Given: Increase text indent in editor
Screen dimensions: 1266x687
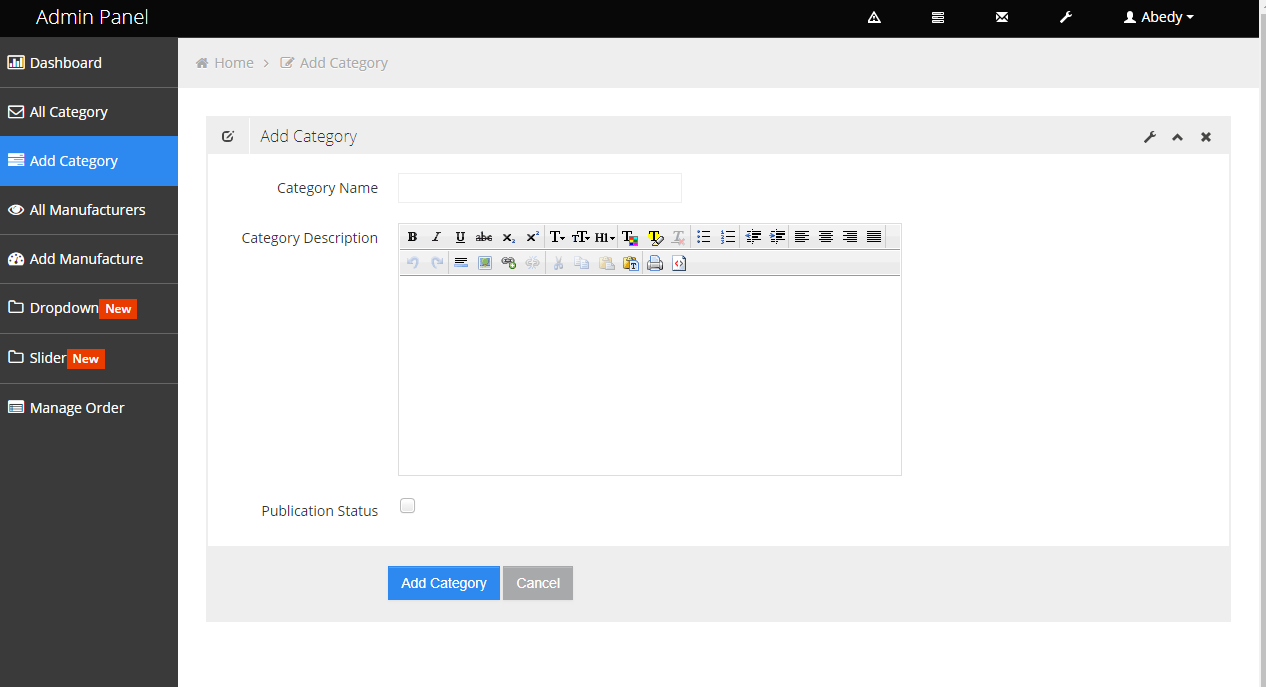Looking at the screenshot, I should pyautogui.click(x=778, y=237).
